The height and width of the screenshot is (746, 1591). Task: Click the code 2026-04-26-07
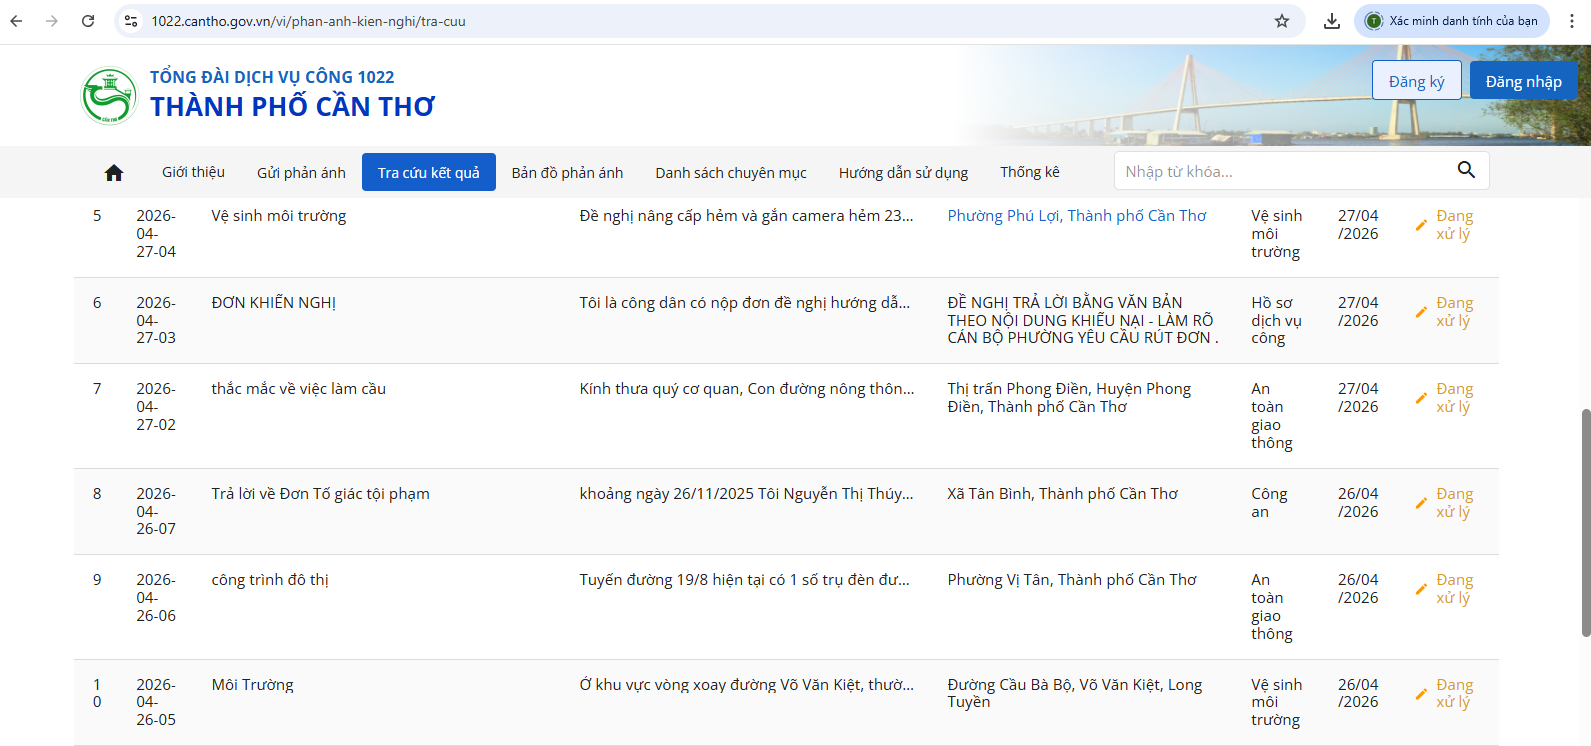[x=156, y=511]
